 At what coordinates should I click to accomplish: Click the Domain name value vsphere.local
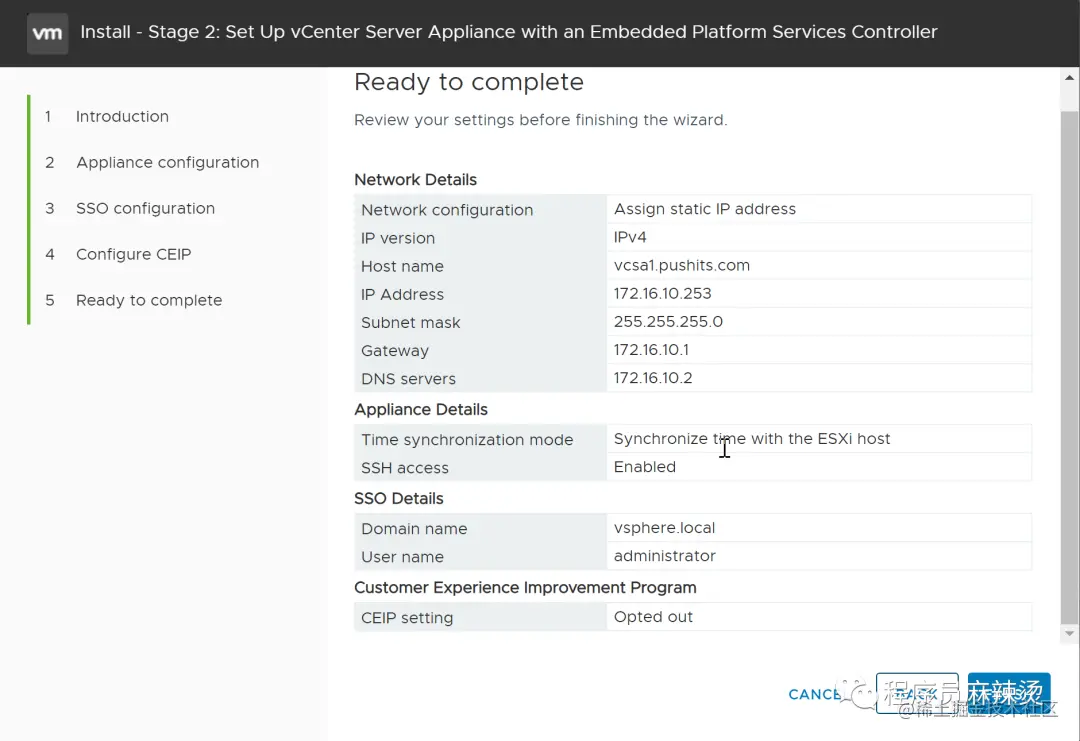click(x=664, y=528)
